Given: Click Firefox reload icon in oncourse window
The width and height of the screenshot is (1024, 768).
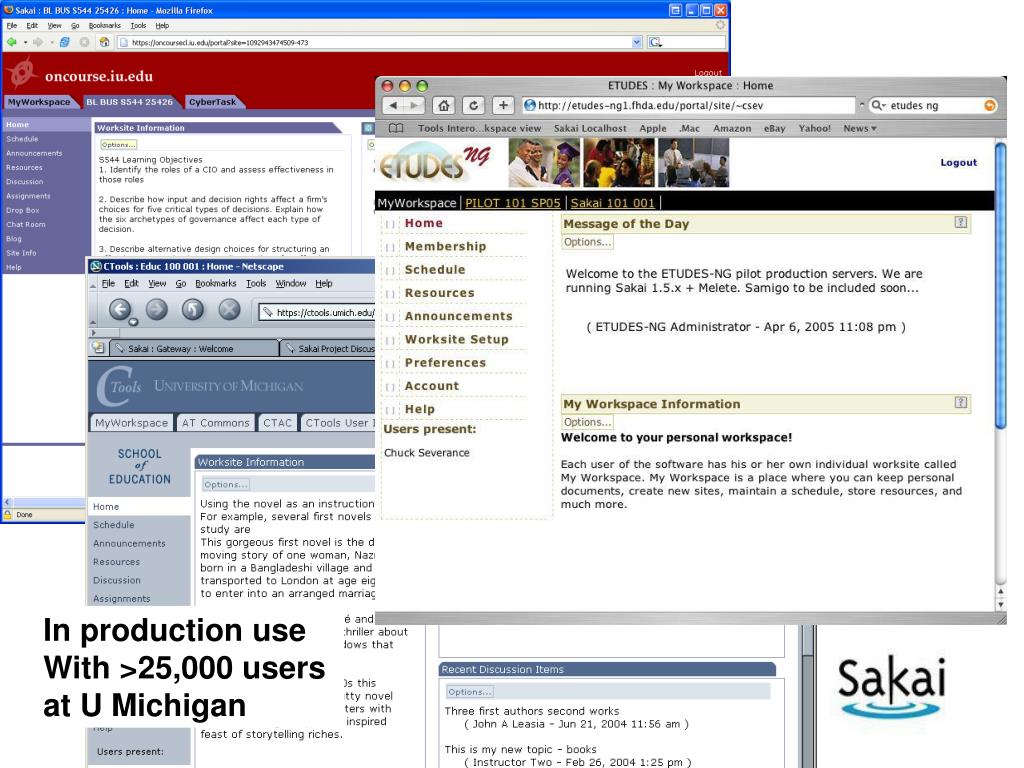Looking at the screenshot, I should [65, 42].
